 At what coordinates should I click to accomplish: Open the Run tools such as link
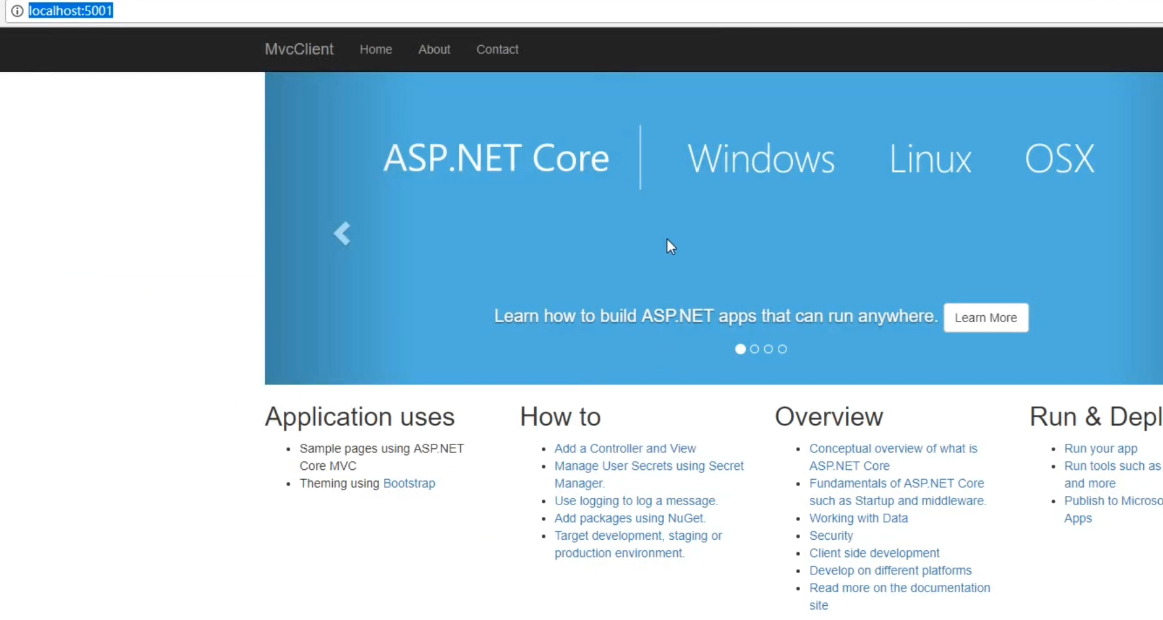coord(1113,475)
